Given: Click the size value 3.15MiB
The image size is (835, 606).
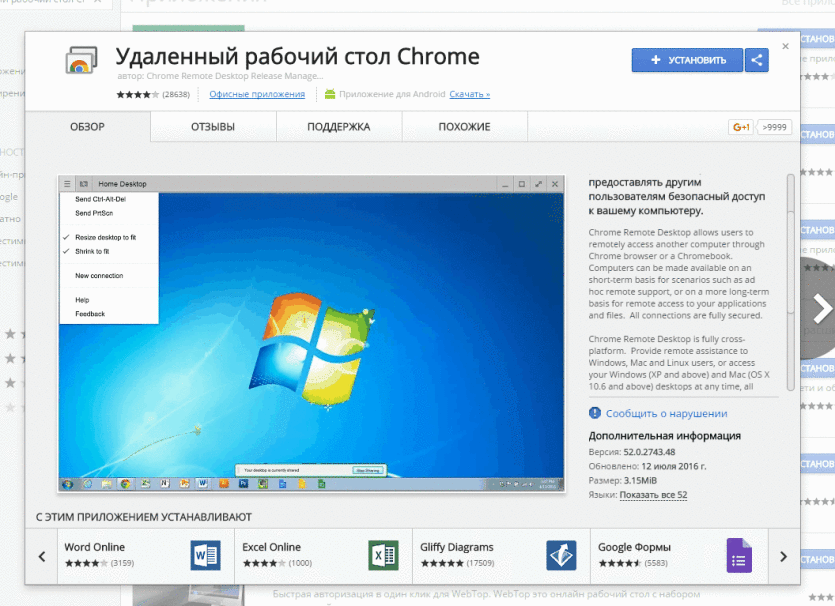Looking at the screenshot, I should pyautogui.click(x=640, y=481).
